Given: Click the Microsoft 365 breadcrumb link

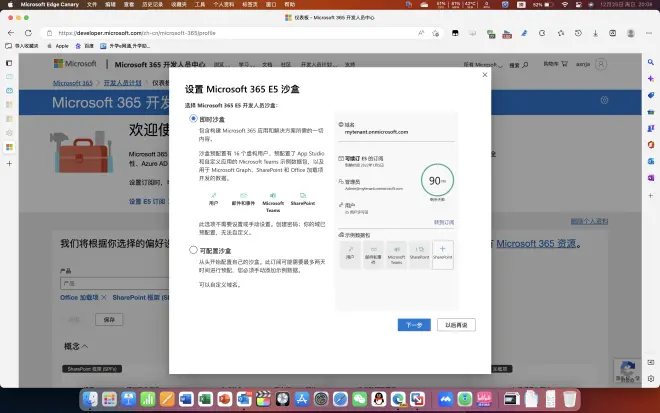Looking at the screenshot, I should pyautogui.click(x=72, y=83).
